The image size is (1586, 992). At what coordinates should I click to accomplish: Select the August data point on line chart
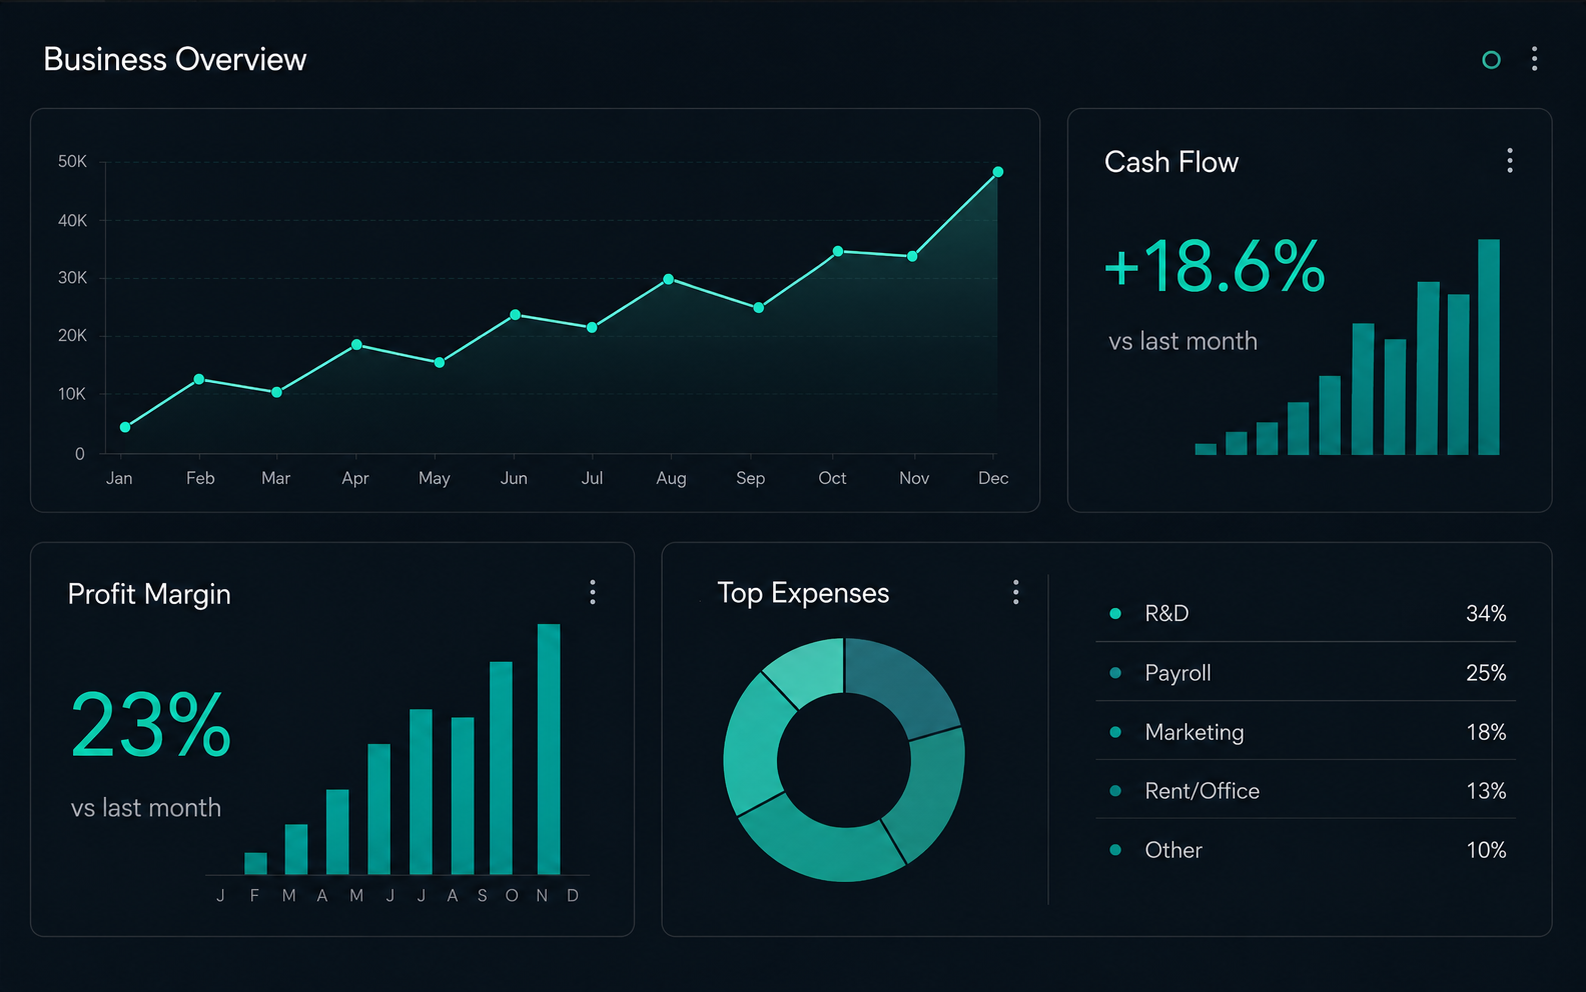pyautogui.click(x=668, y=279)
